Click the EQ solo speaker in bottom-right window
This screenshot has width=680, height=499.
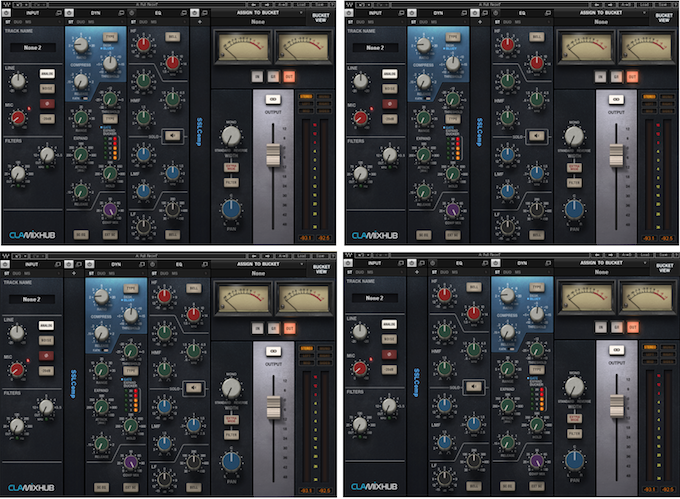pyautogui.click(x=474, y=386)
